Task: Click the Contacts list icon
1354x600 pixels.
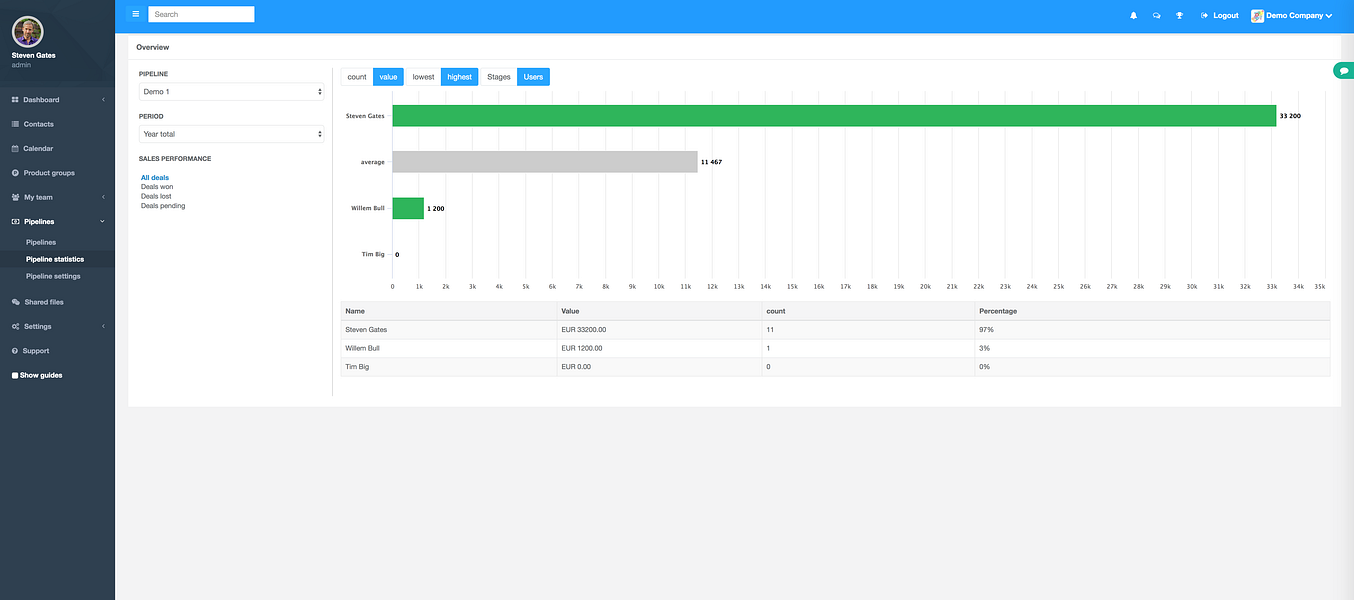Action: pos(15,124)
